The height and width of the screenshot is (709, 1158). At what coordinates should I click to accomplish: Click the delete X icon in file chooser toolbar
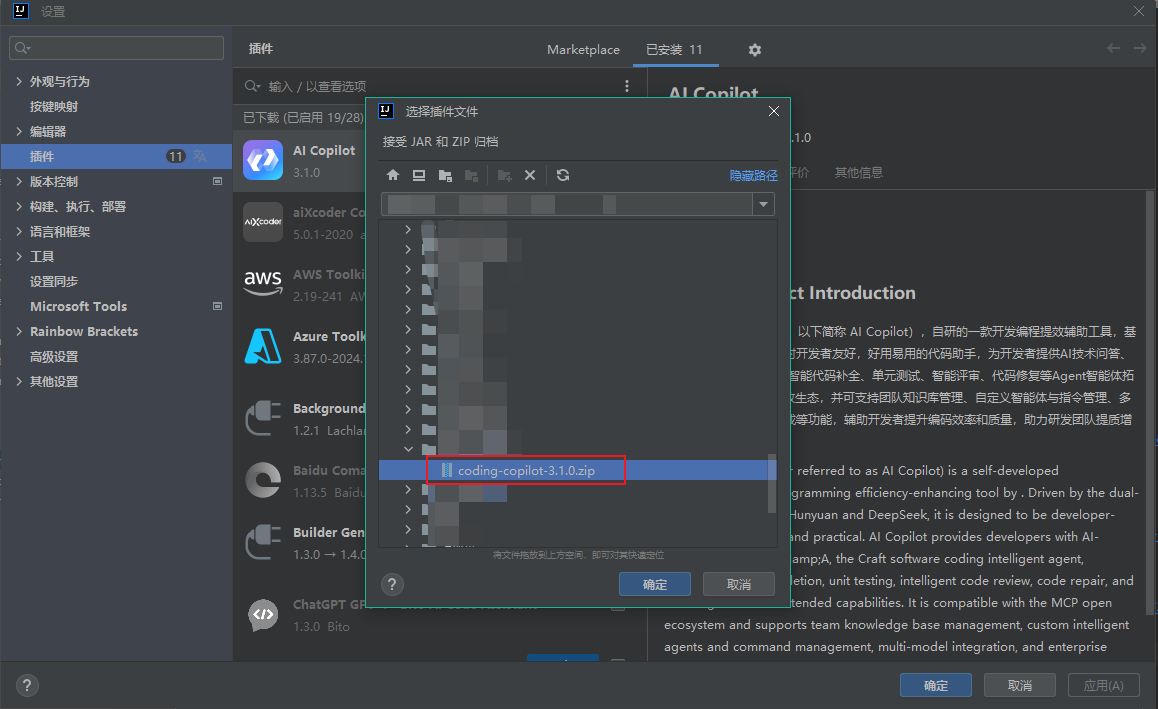[x=530, y=175]
